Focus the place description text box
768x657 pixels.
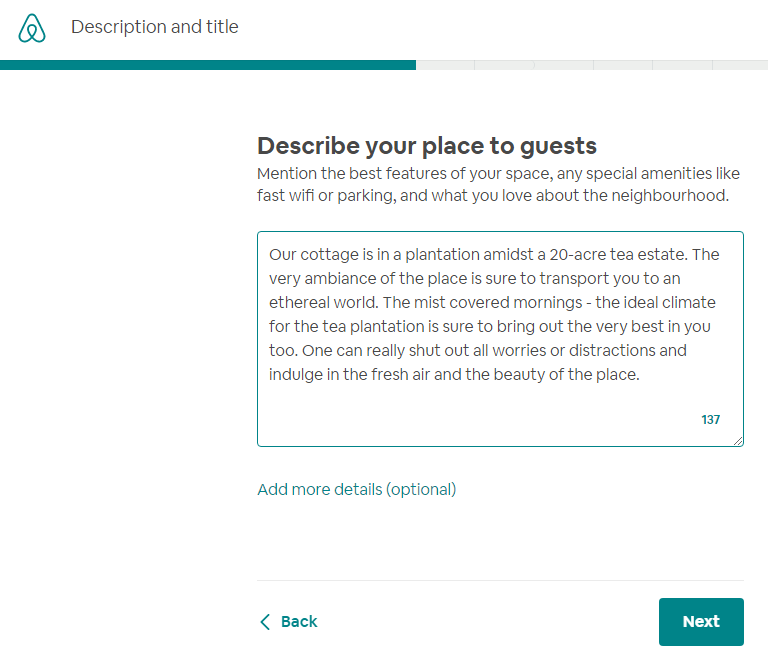tap(500, 339)
